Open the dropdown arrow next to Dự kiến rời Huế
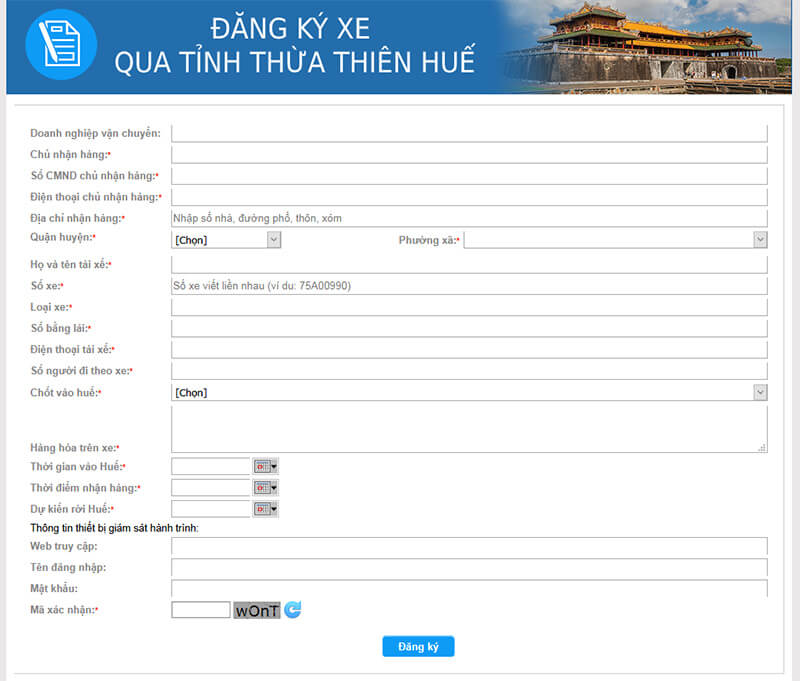This screenshot has width=800, height=681. click(x=273, y=508)
